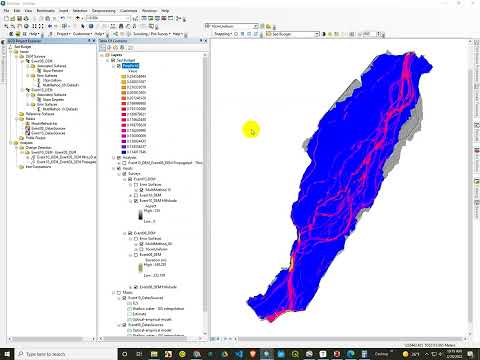Click the Event10_DEM Hillshade grayscale ramp
Viewport: 480px width, 360px height.
pyautogui.click(x=141, y=215)
